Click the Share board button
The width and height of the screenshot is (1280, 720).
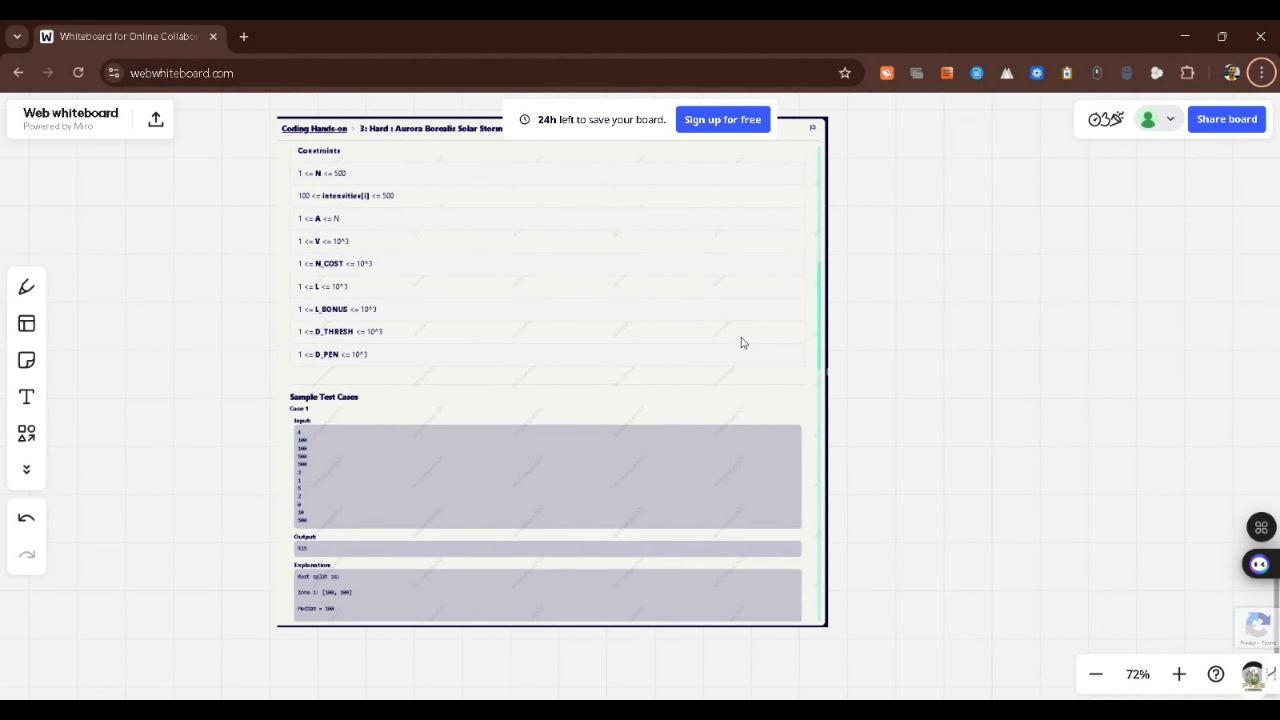(x=1226, y=119)
